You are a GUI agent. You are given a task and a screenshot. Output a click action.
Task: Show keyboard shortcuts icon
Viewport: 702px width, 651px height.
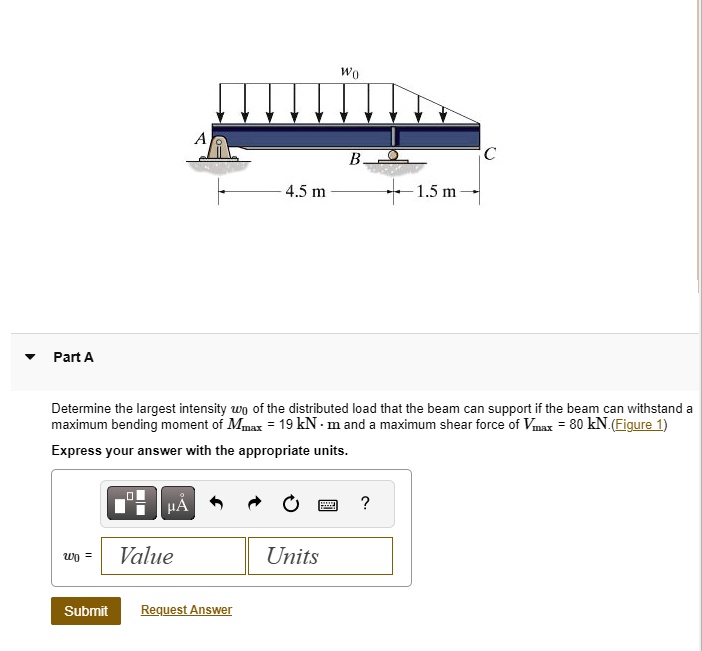pyautogui.click(x=327, y=504)
